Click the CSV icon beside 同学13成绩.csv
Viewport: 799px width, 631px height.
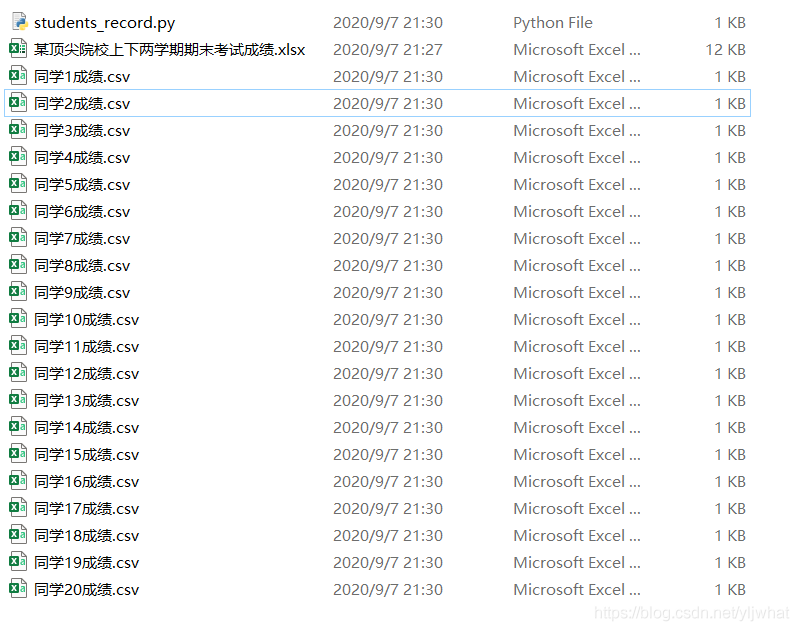pyautogui.click(x=18, y=400)
